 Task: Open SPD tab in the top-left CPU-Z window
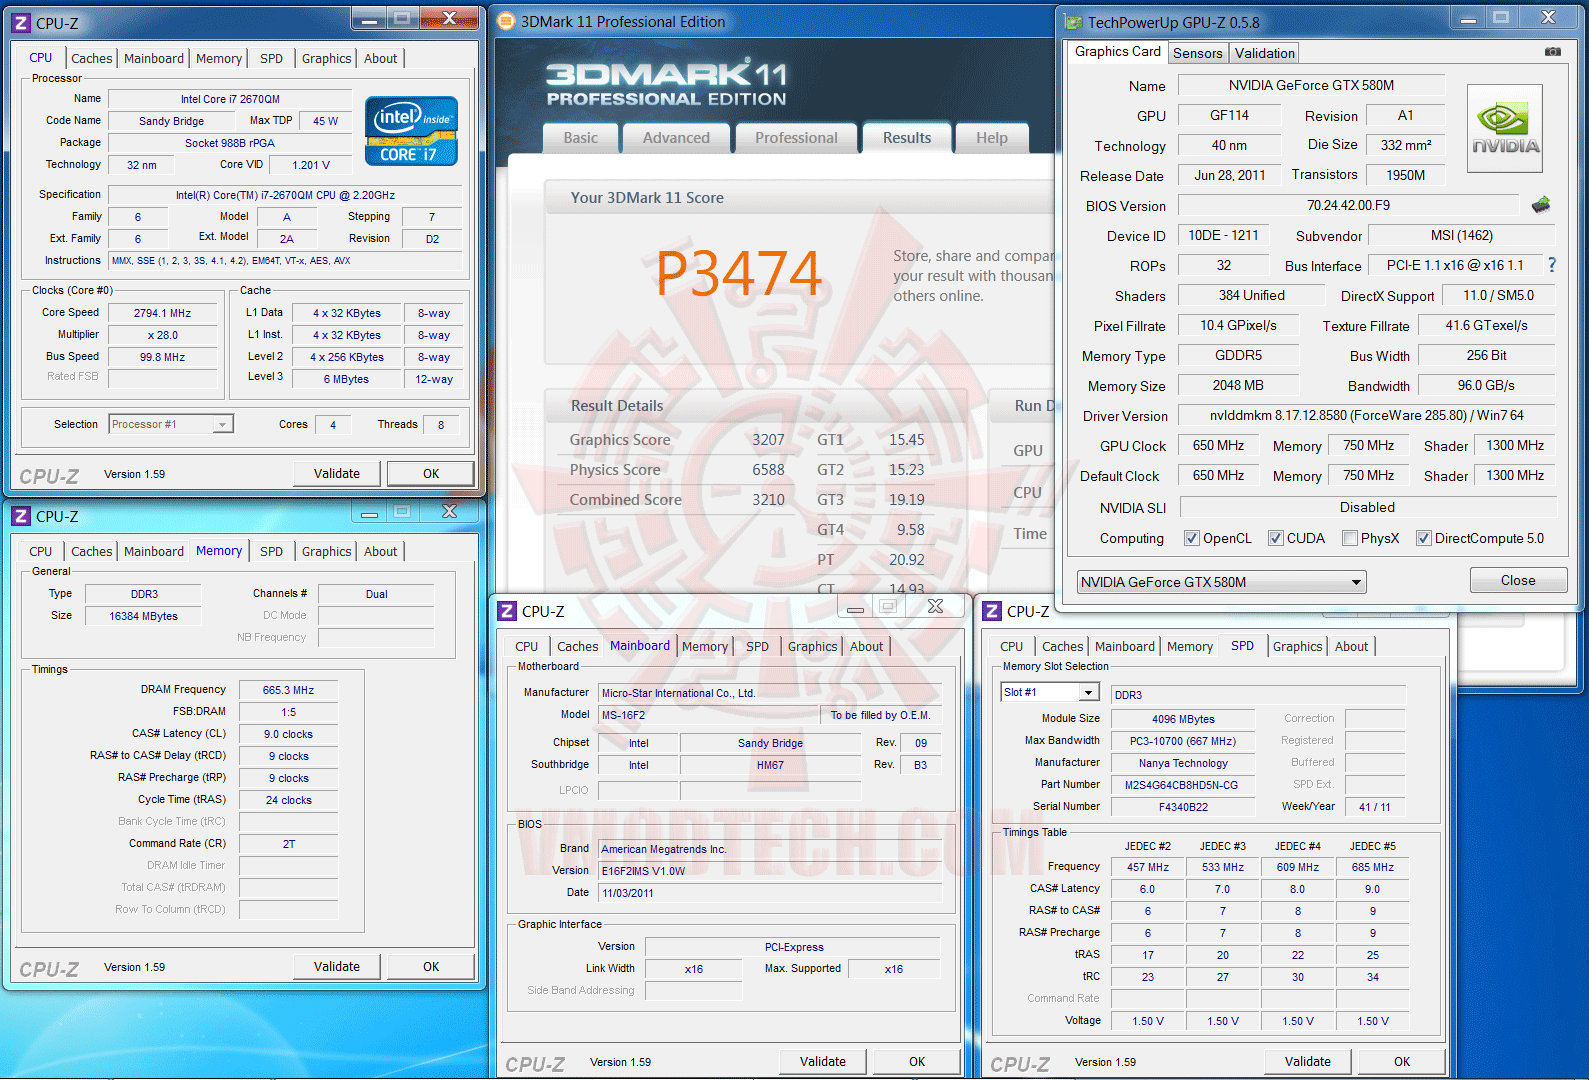tap(271, 59)
